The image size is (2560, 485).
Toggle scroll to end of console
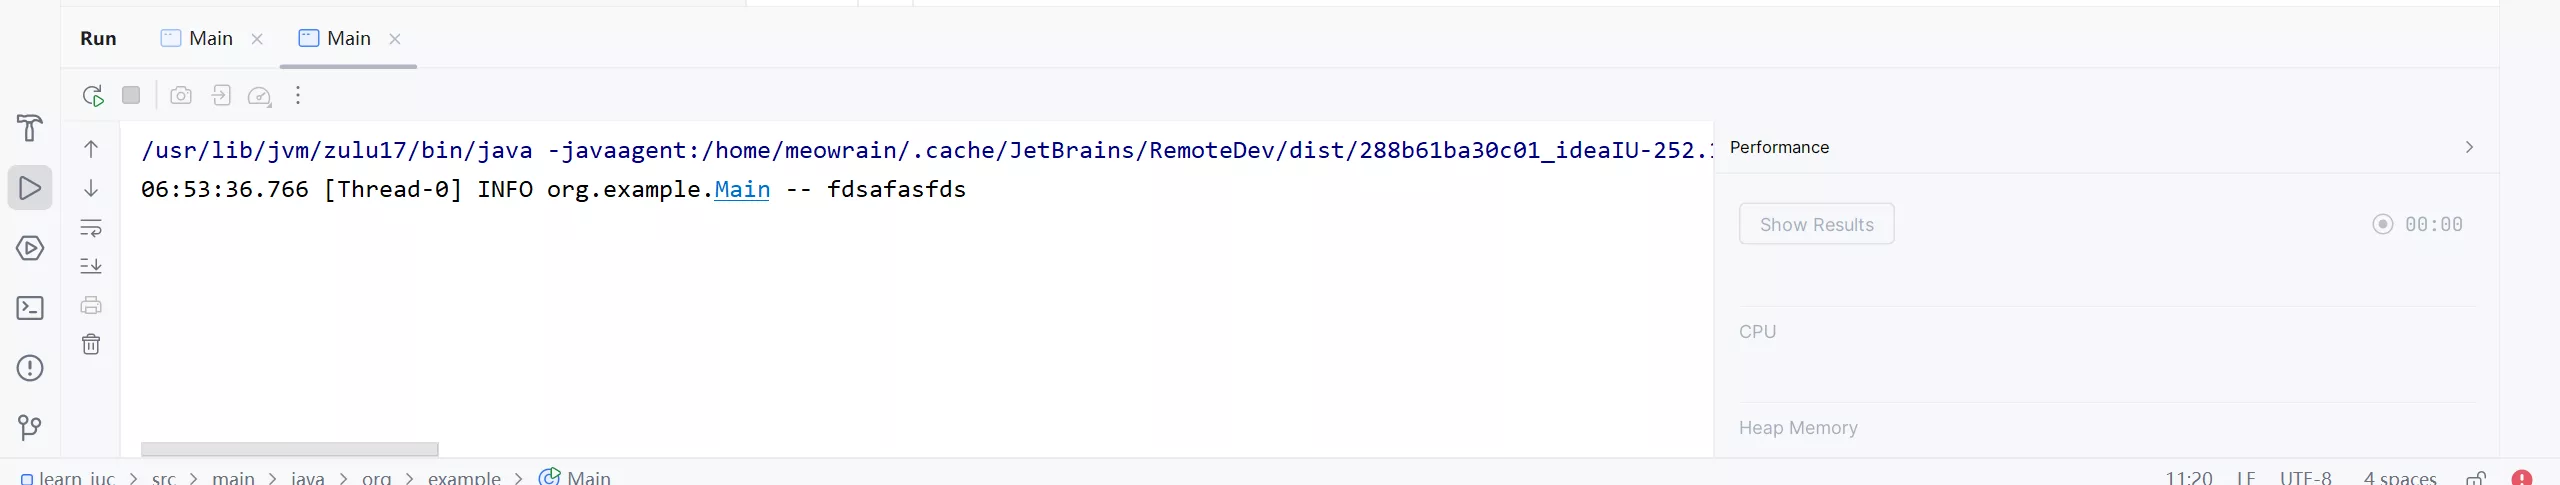91,266
